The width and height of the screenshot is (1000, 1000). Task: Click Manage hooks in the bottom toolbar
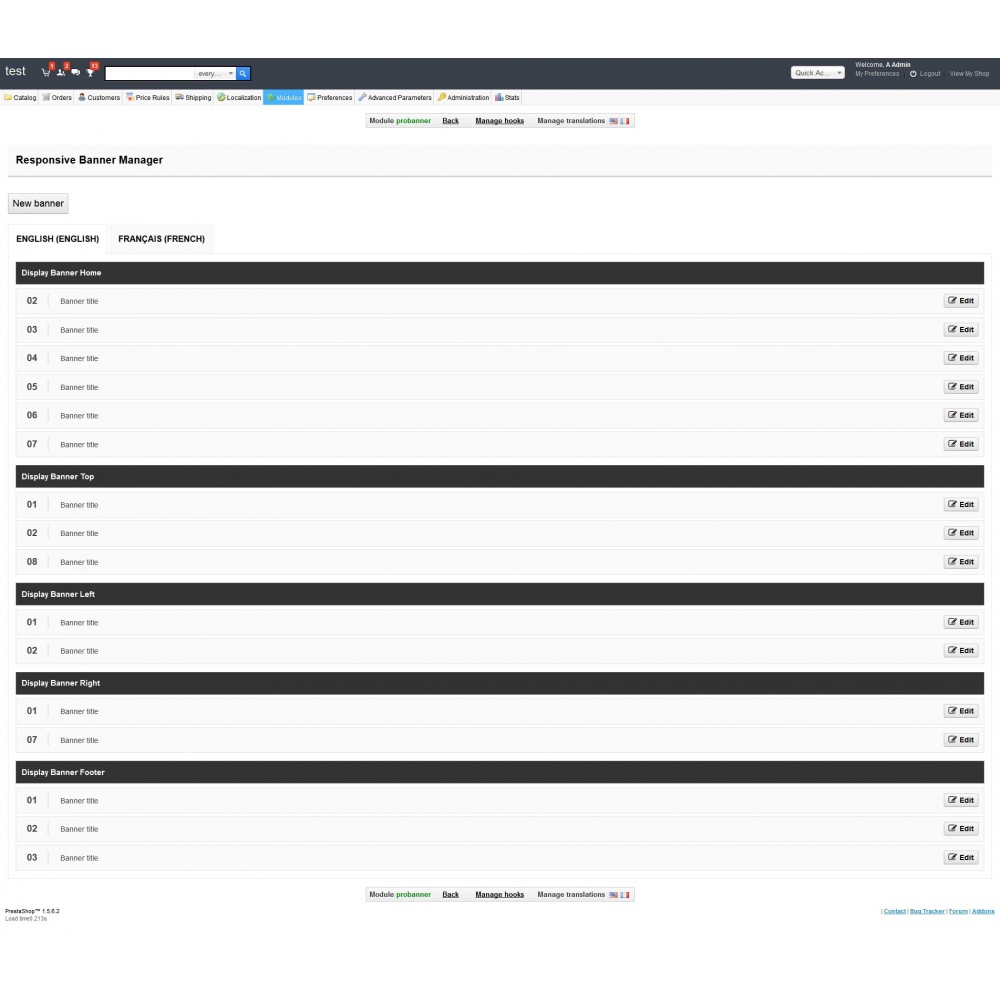[x=499, y=895]
